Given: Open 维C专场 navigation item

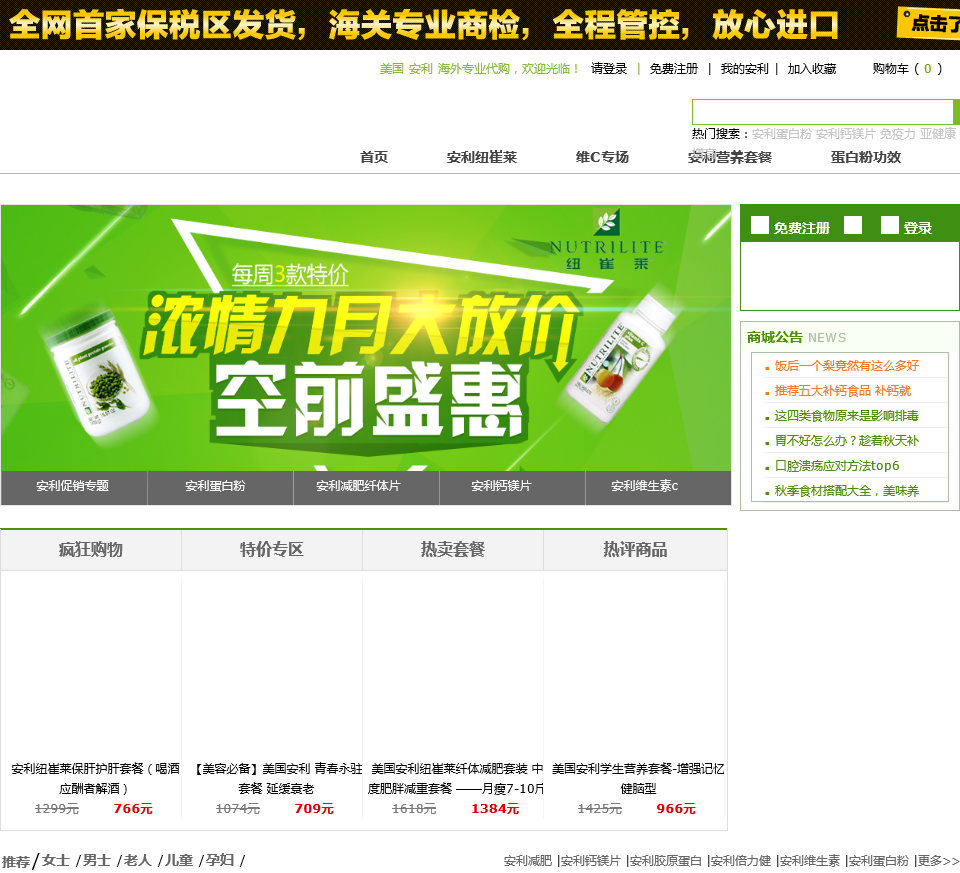Looking at the screenshot, I should pos(602,157).
